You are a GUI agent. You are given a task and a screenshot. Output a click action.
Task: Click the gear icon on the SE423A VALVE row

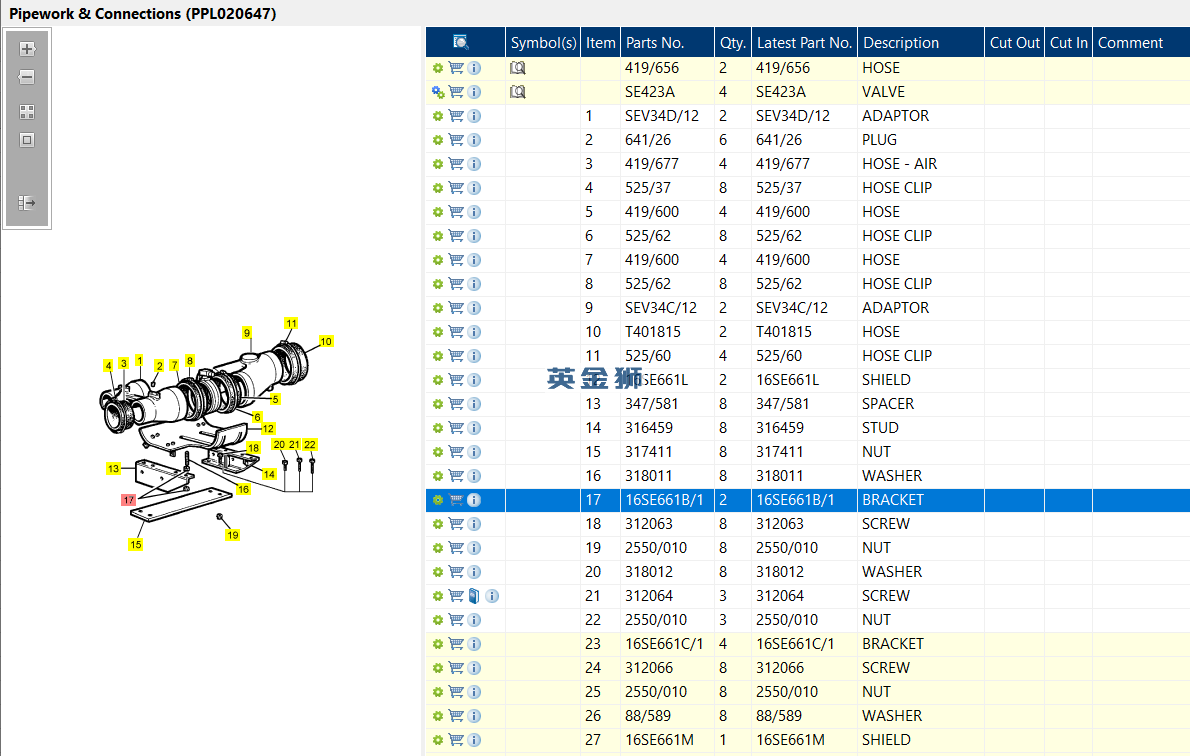pyautogui.click(x=438, y=92)
